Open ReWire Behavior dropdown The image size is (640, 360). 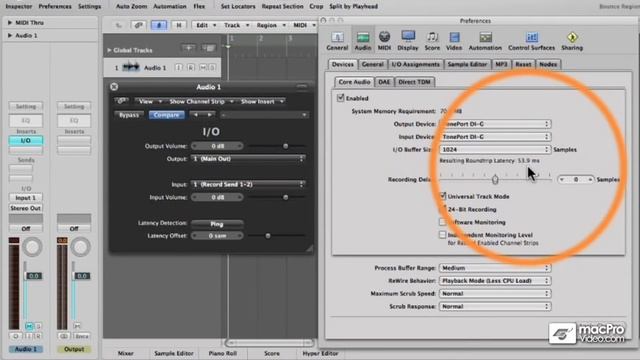click(495, 281)
